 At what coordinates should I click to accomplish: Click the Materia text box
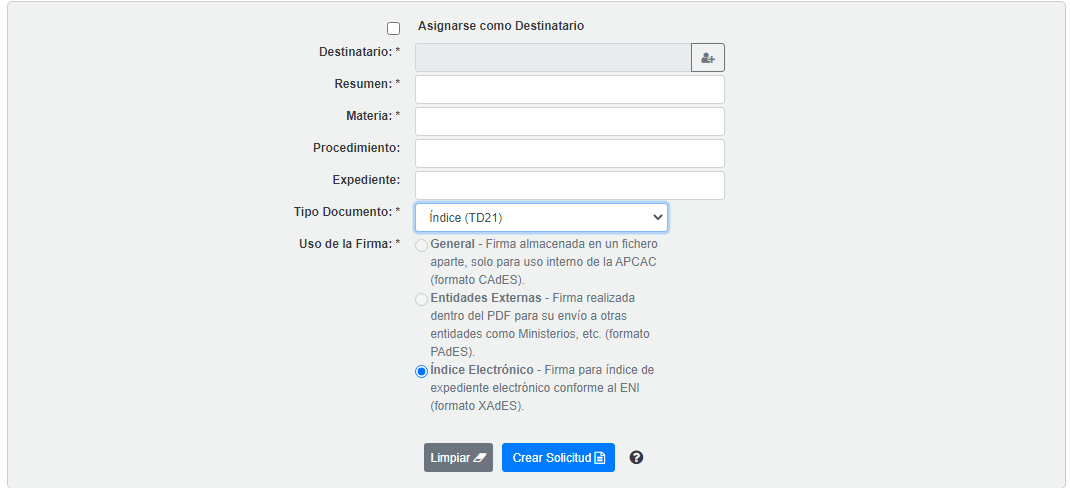pyautogui.click(x=570, y=121)
